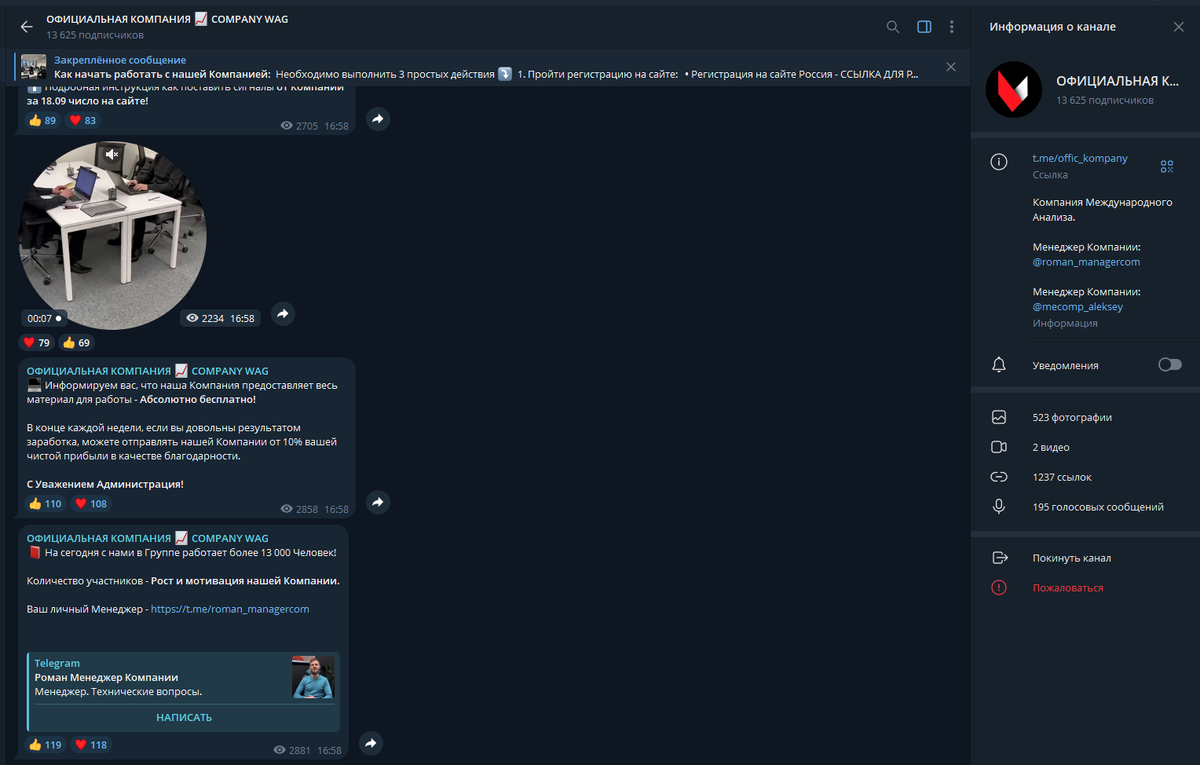1200x765 pixels.
Task: Click the Абсолютно бесплатно post's sender name
Action: [x=147, y=370]
